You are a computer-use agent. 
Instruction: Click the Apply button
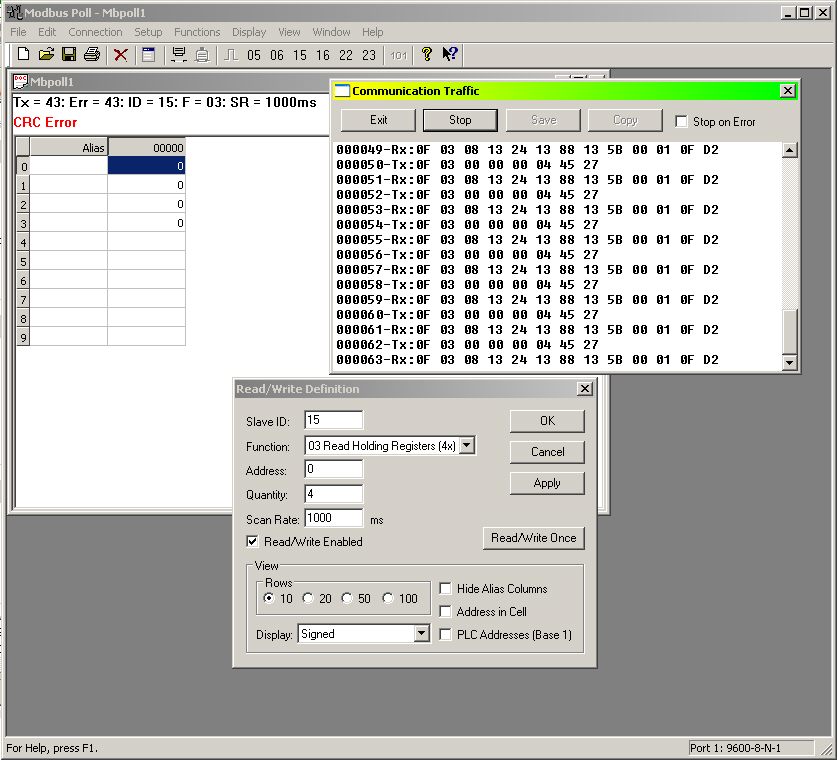(x=547, y=483)
